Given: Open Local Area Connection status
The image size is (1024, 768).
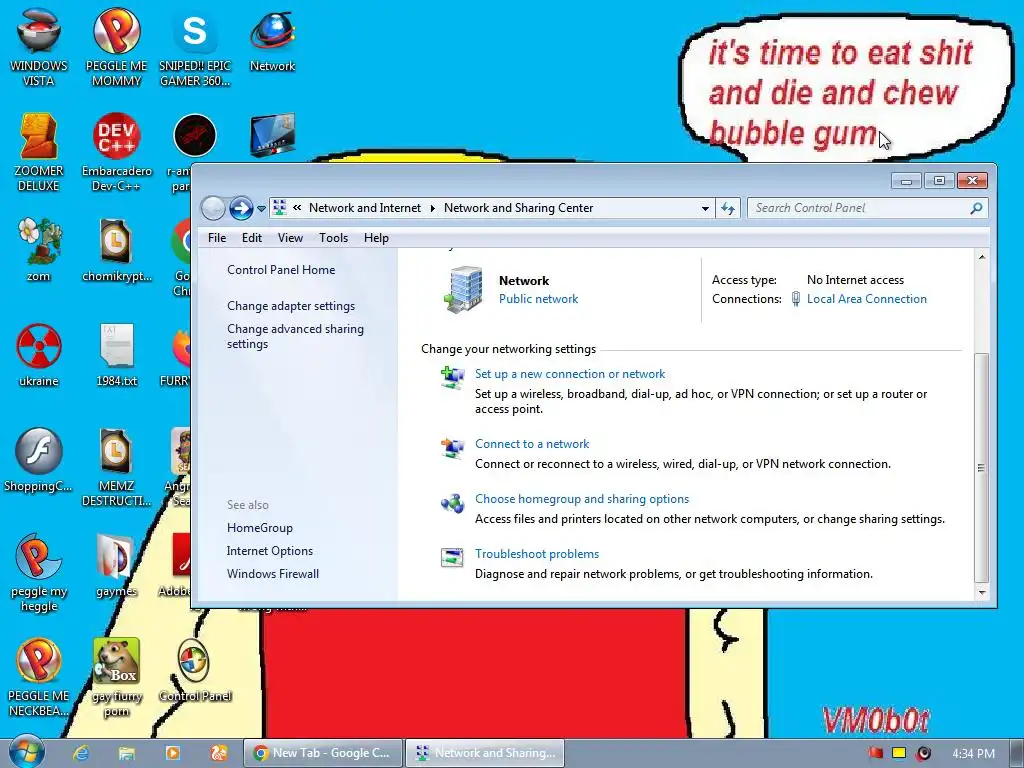Looking at the screenshot, I should [867, 299].
